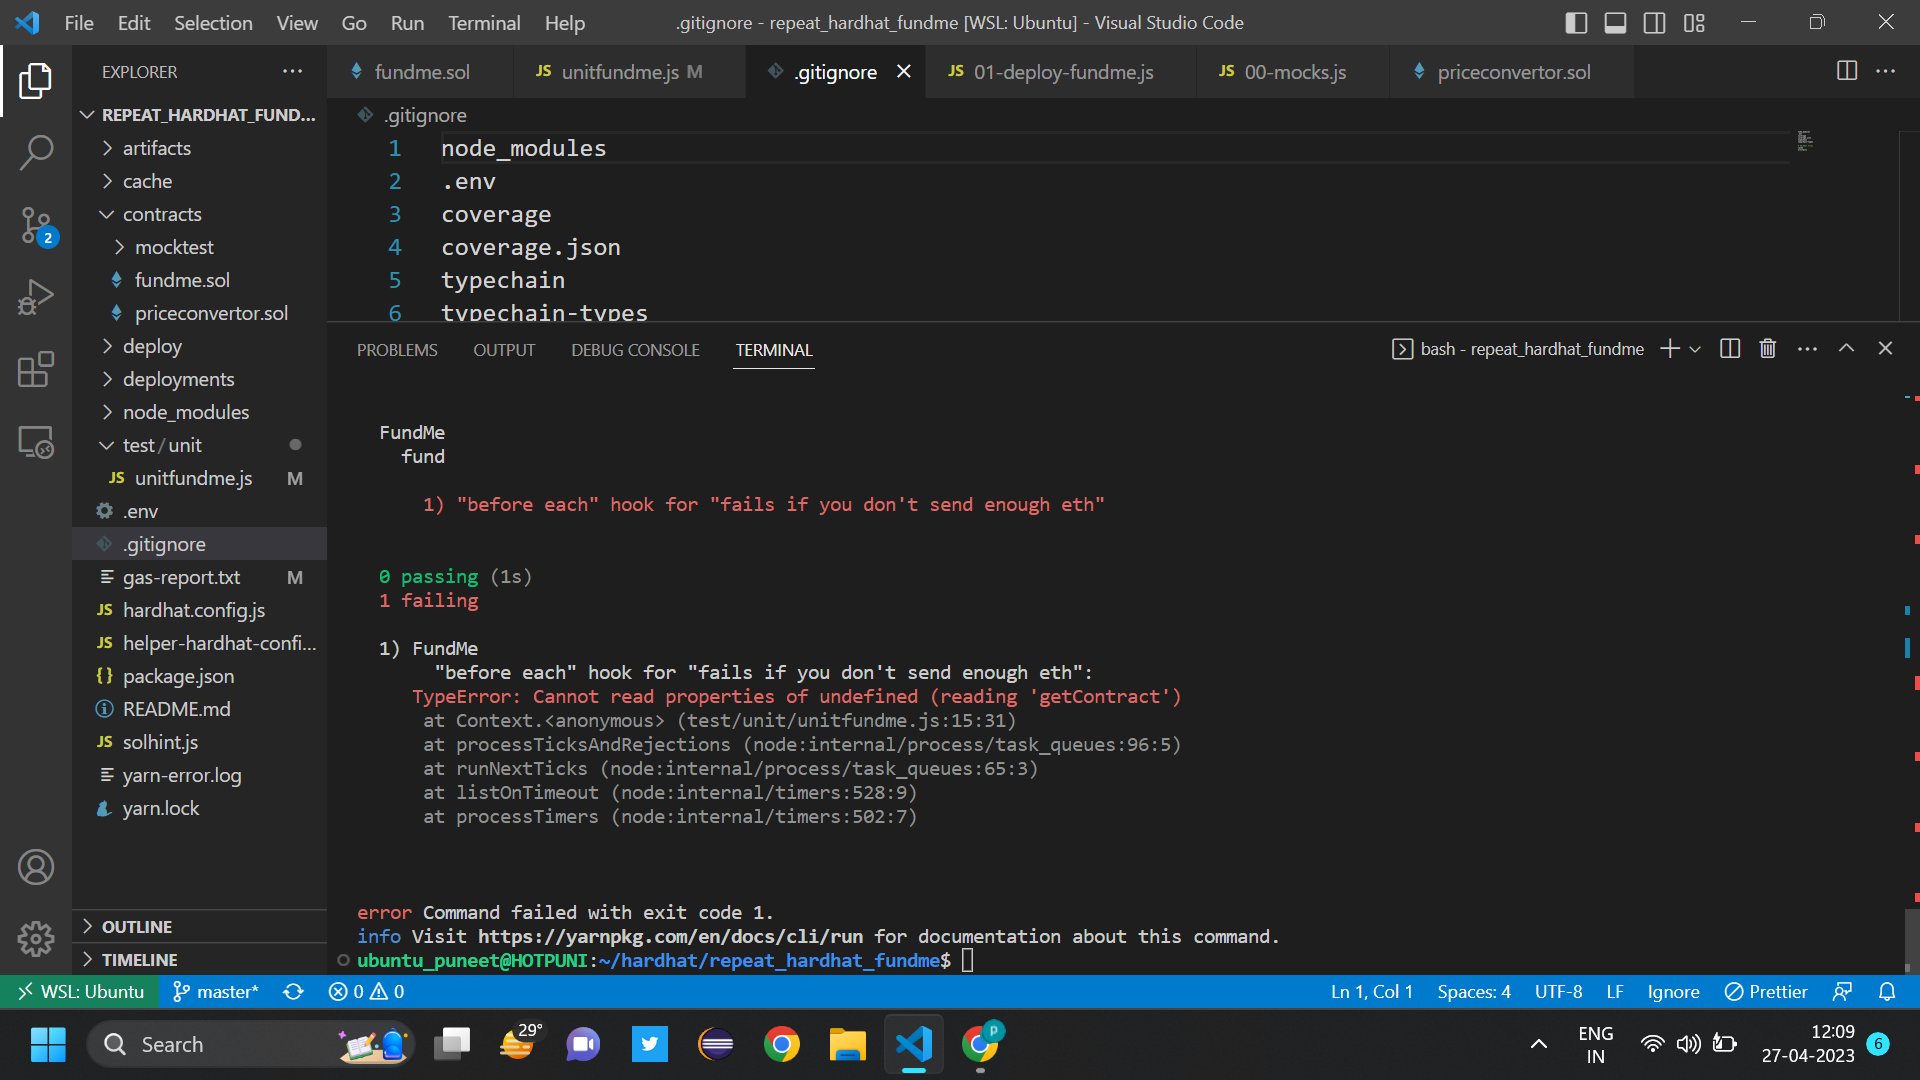Open Customize Layout options
The width and height of the screenshot is (1920, 1080).
click(x=1694, y=22)
